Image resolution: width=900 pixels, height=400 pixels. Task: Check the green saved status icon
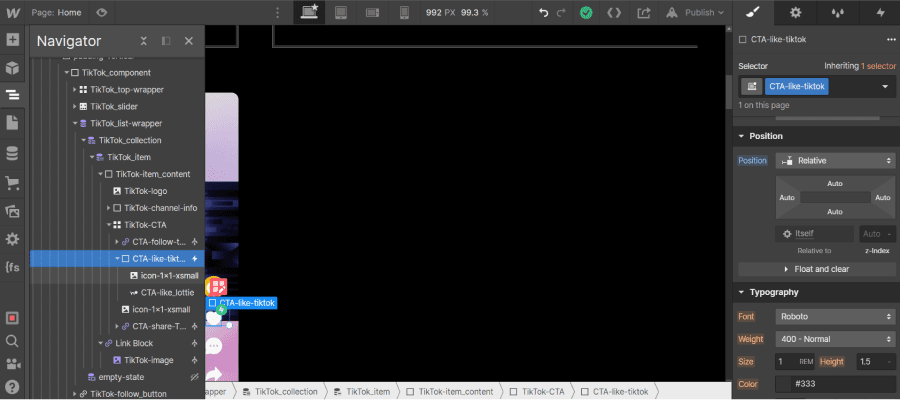pyautogui.click(x=585, y=12)
